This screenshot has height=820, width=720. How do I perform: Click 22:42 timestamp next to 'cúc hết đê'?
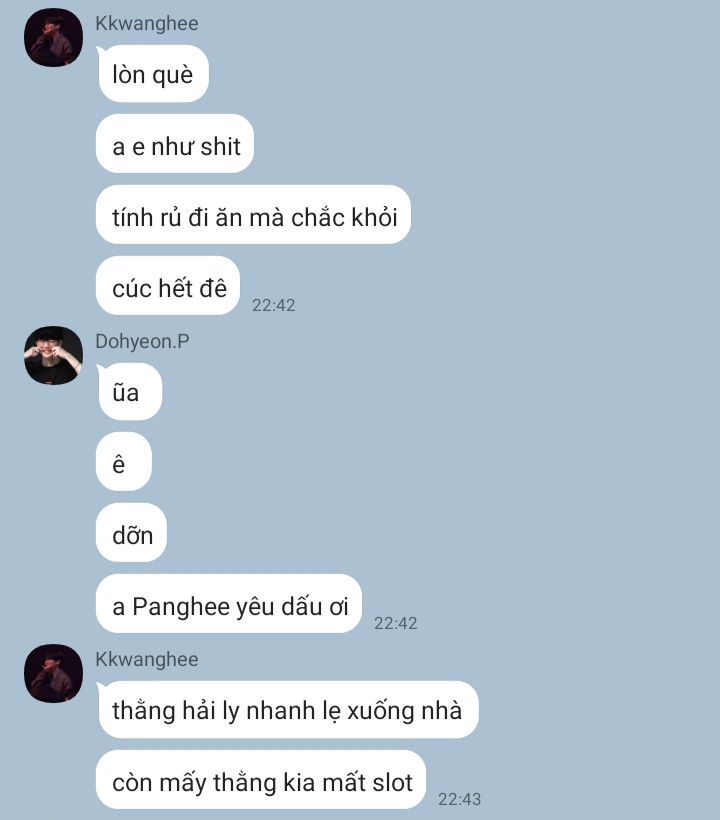coord(273,305)
